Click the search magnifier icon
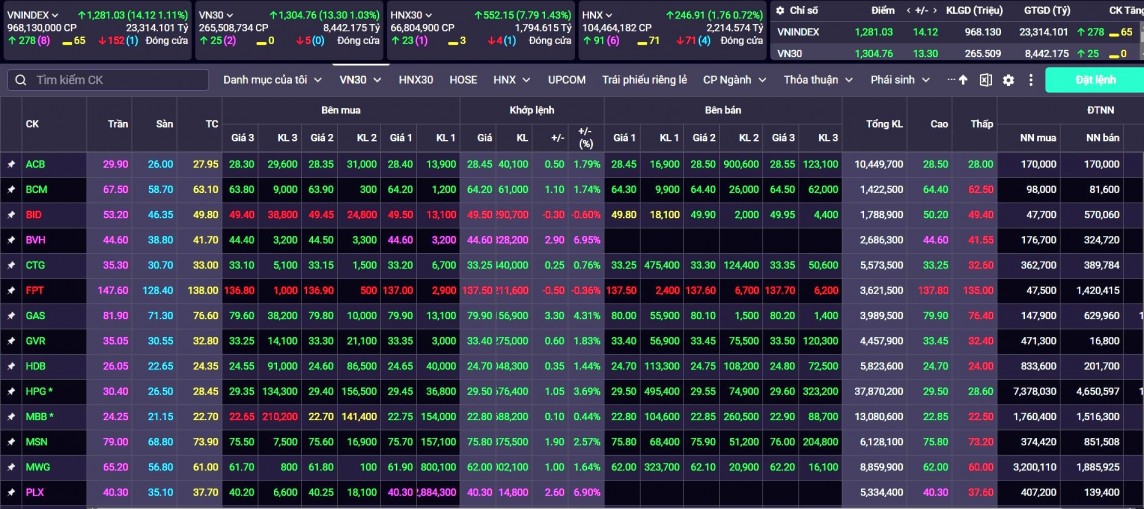 [21, 80]
